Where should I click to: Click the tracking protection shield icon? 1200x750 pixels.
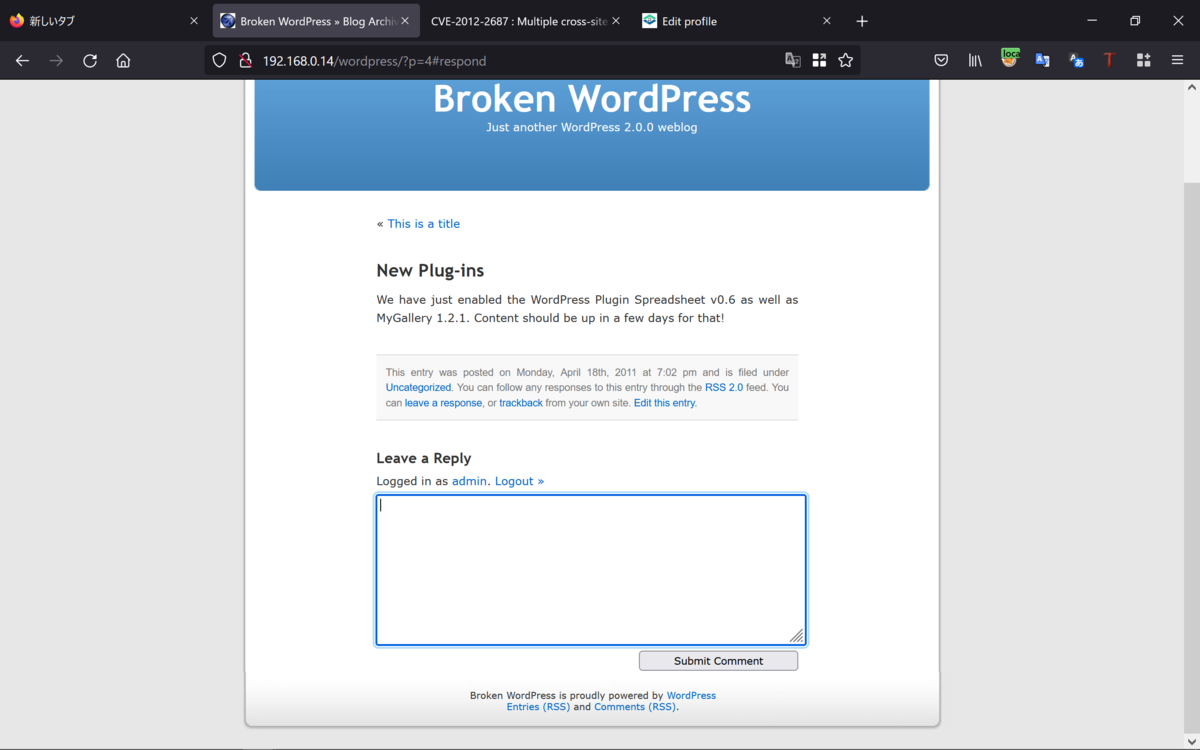point(220,61)
